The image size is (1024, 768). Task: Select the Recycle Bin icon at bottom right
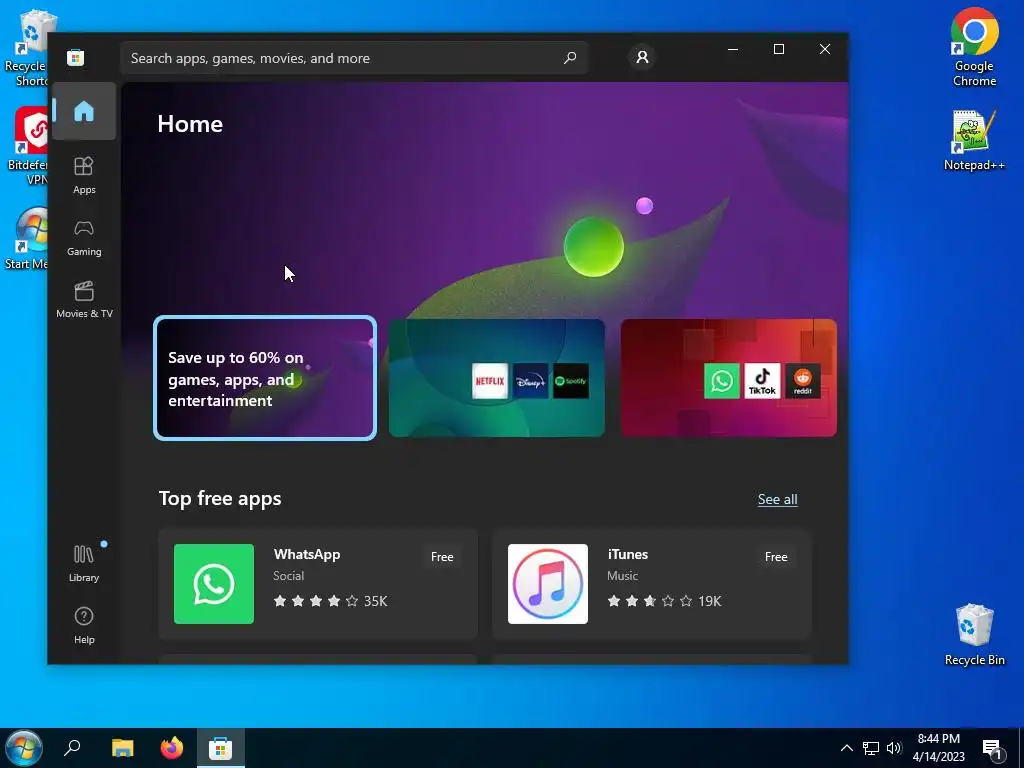(974, 635)
